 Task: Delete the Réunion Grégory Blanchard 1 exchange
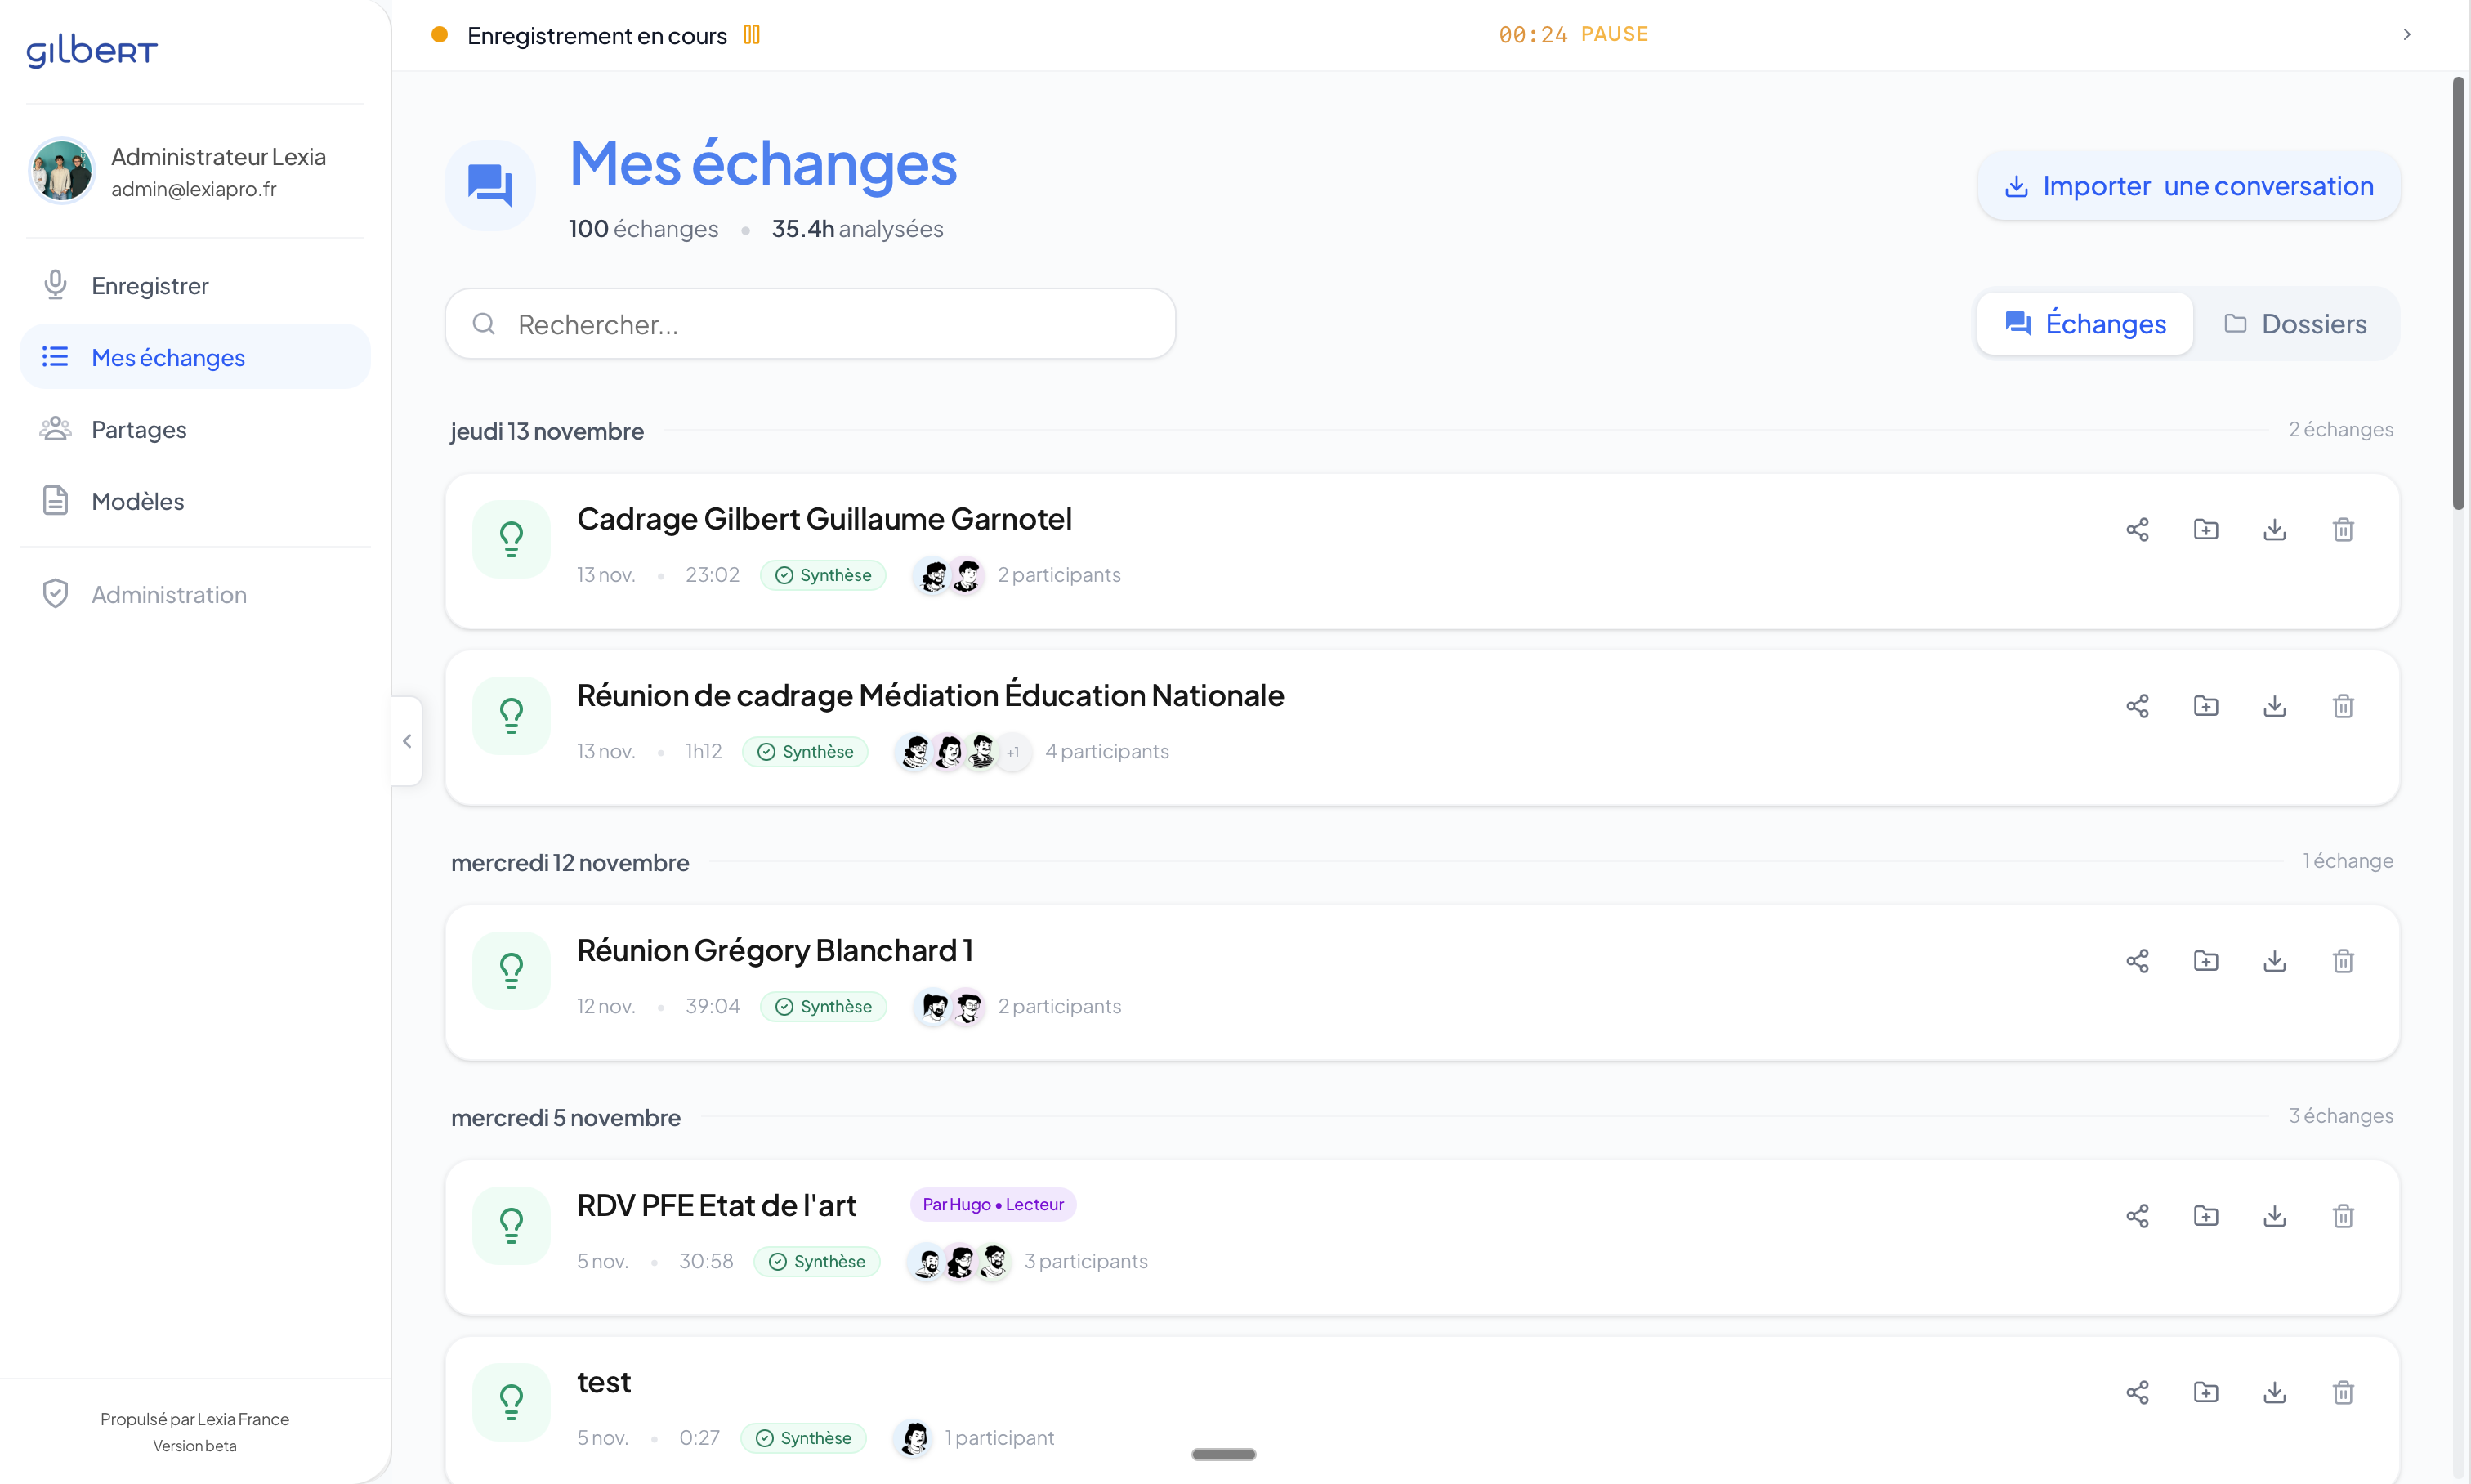(2343, 961)
